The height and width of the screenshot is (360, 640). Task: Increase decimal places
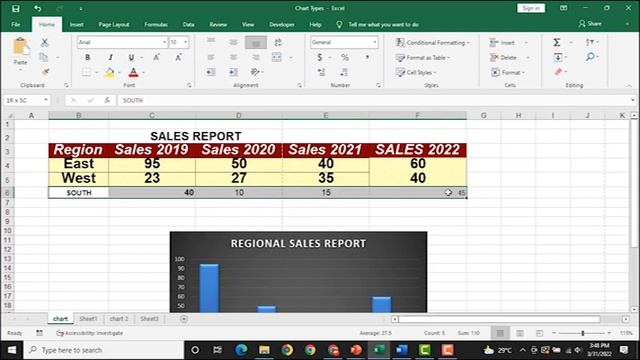(321, 72)
